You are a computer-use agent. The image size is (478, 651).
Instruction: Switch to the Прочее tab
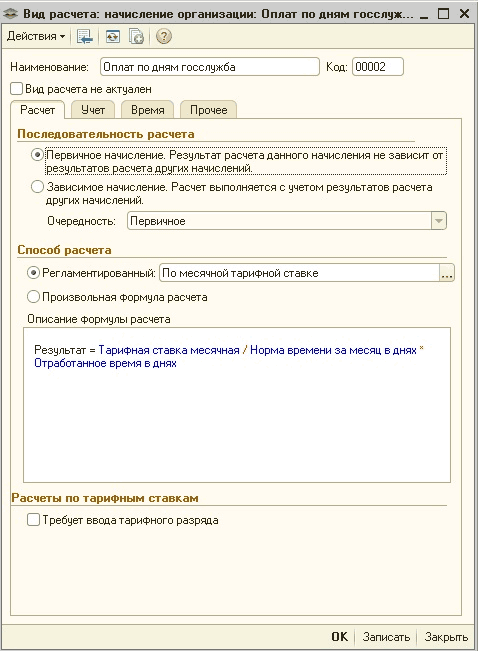[x=208, y=110]
